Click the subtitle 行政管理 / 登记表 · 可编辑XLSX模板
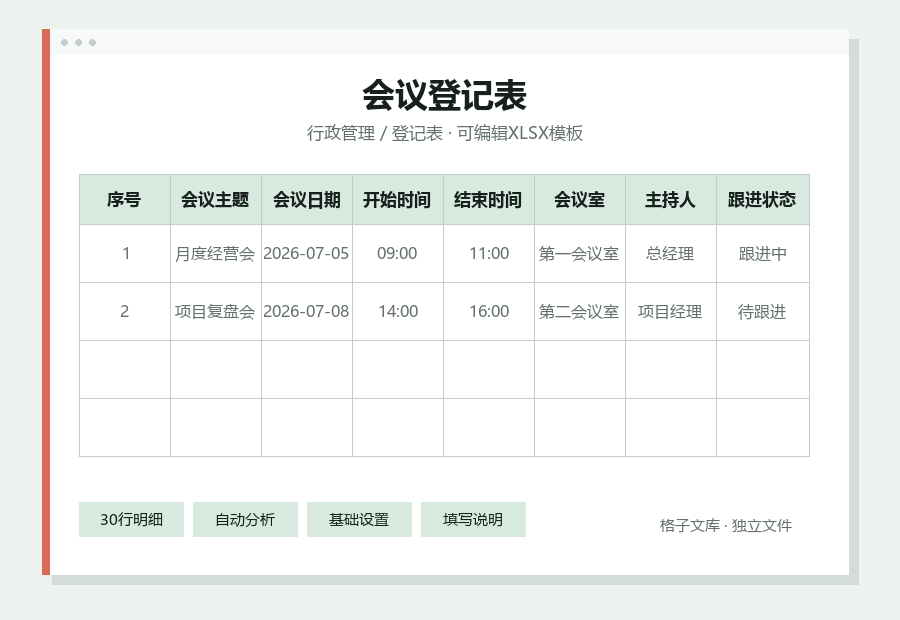 click(444, 133)
